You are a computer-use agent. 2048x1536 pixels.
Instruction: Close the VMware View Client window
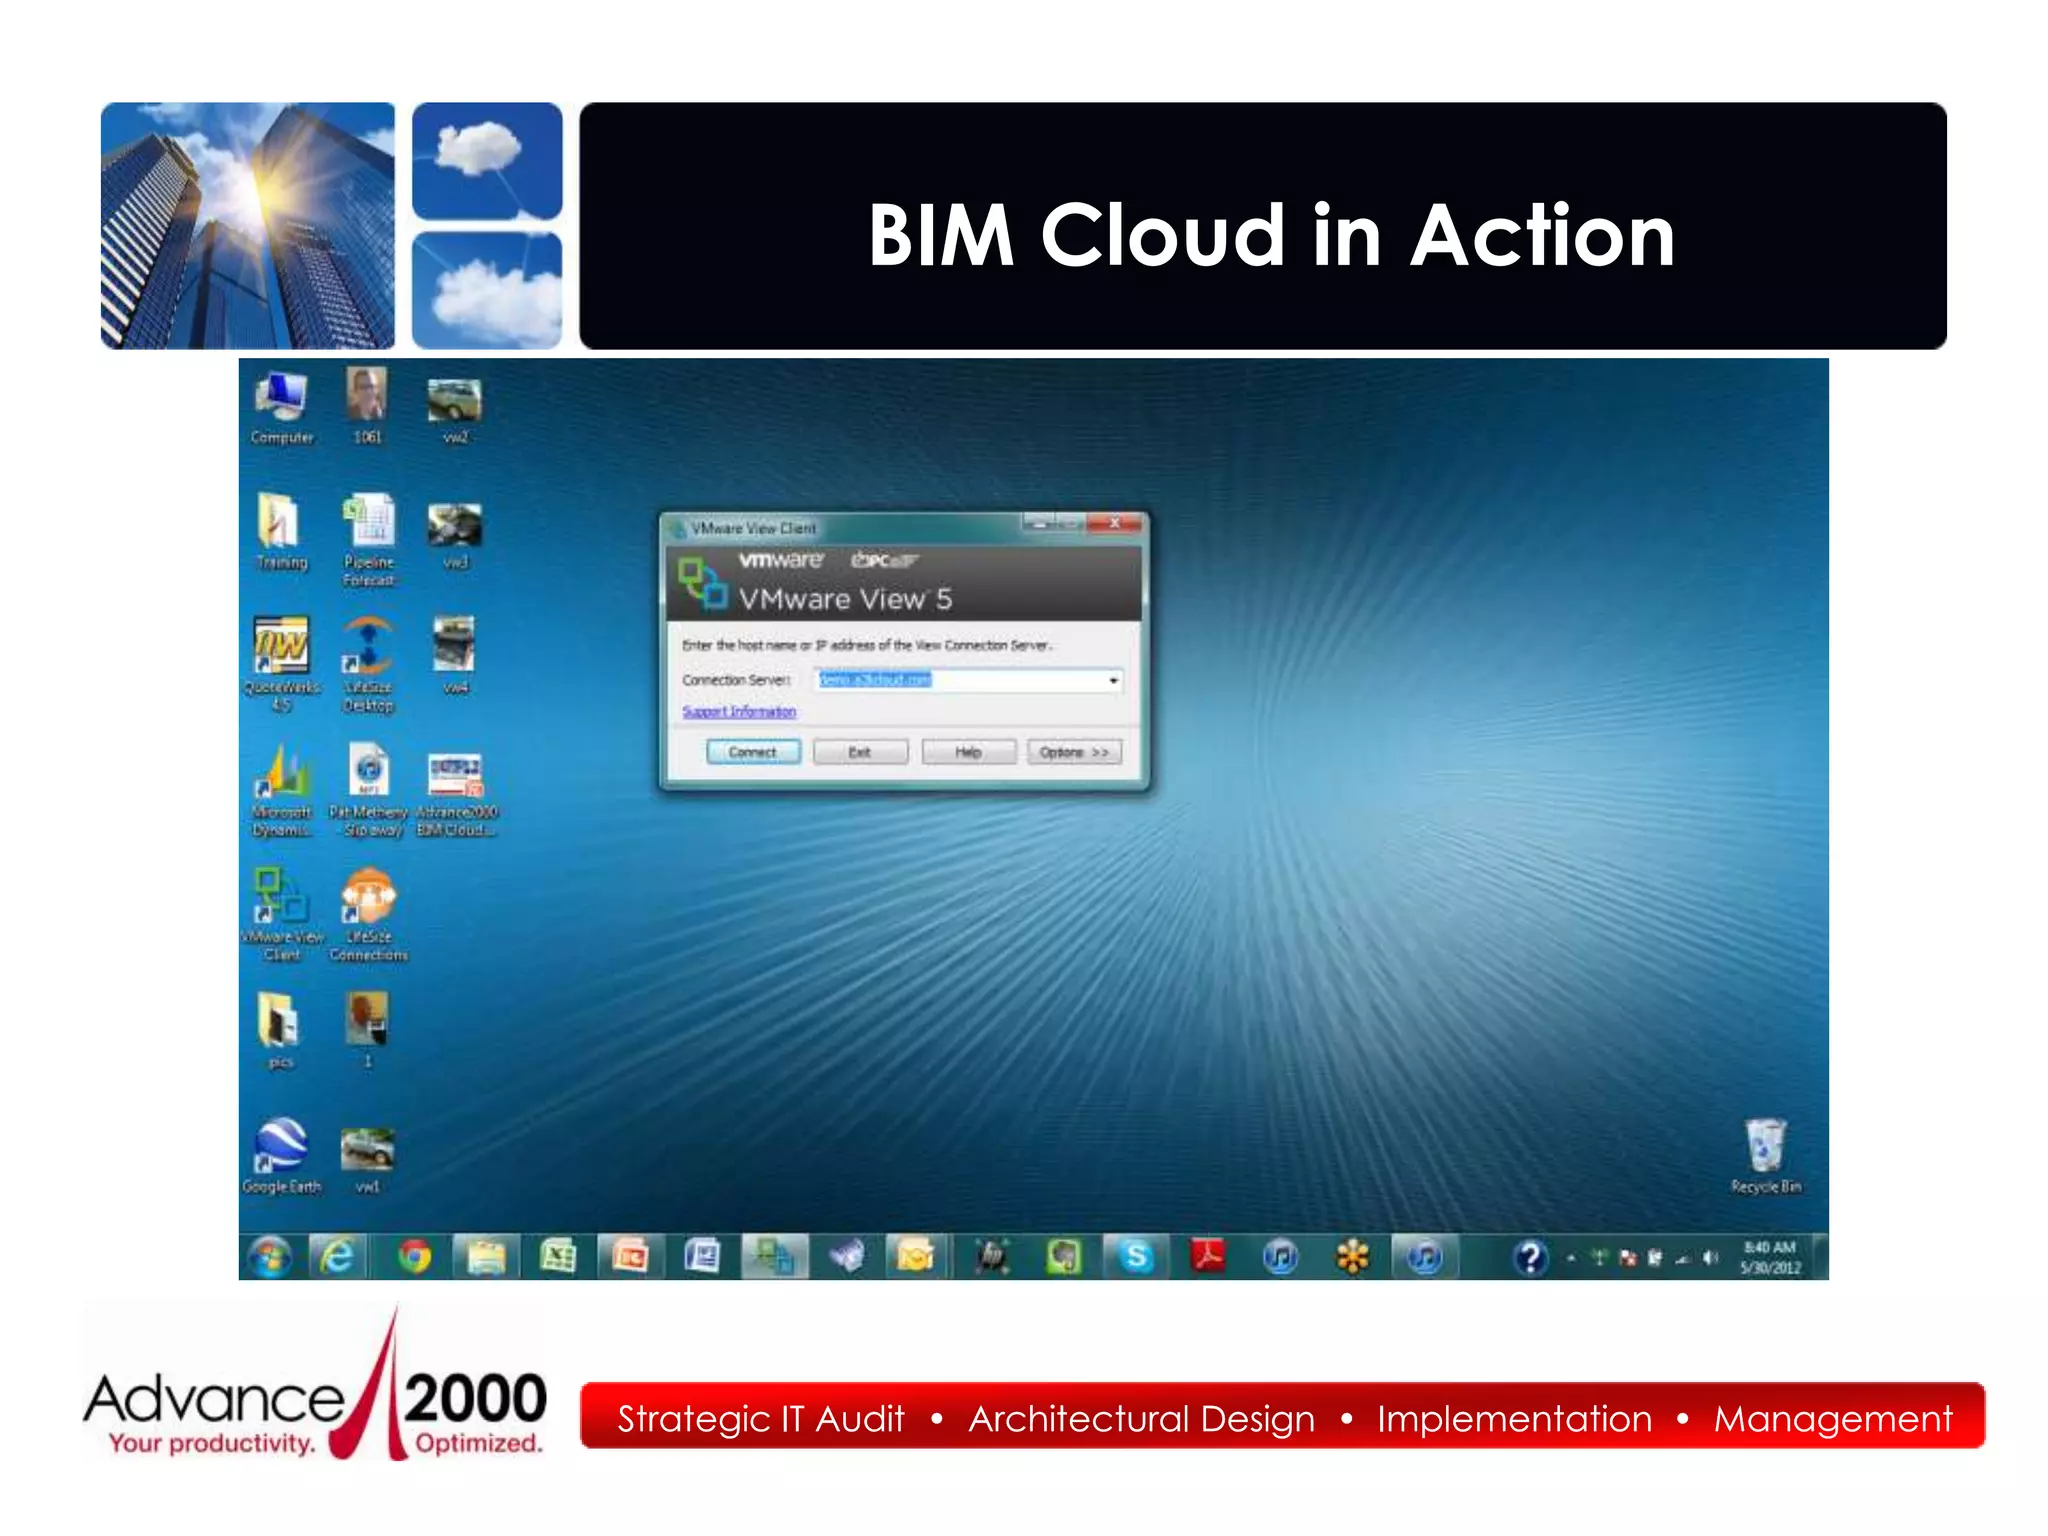1115,523
